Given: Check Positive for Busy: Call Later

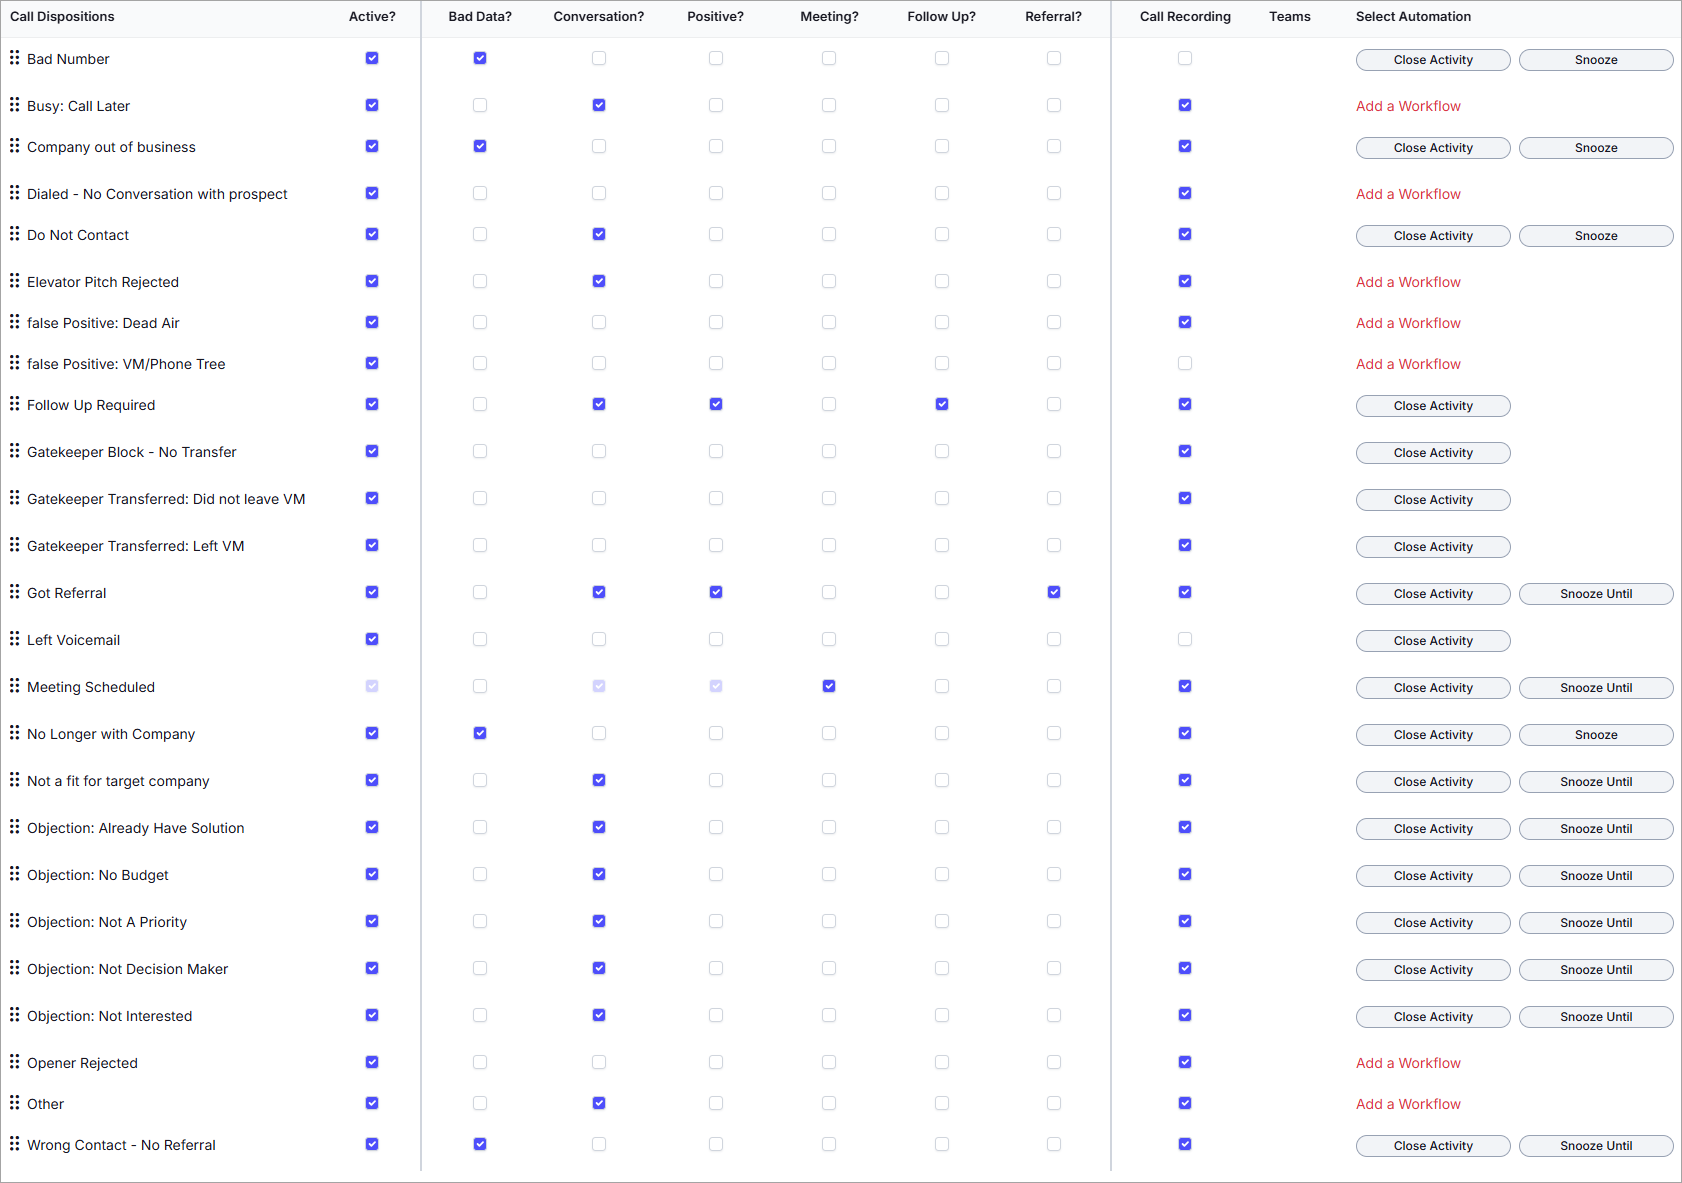Looking at the screenshot, I should point(716,105).
